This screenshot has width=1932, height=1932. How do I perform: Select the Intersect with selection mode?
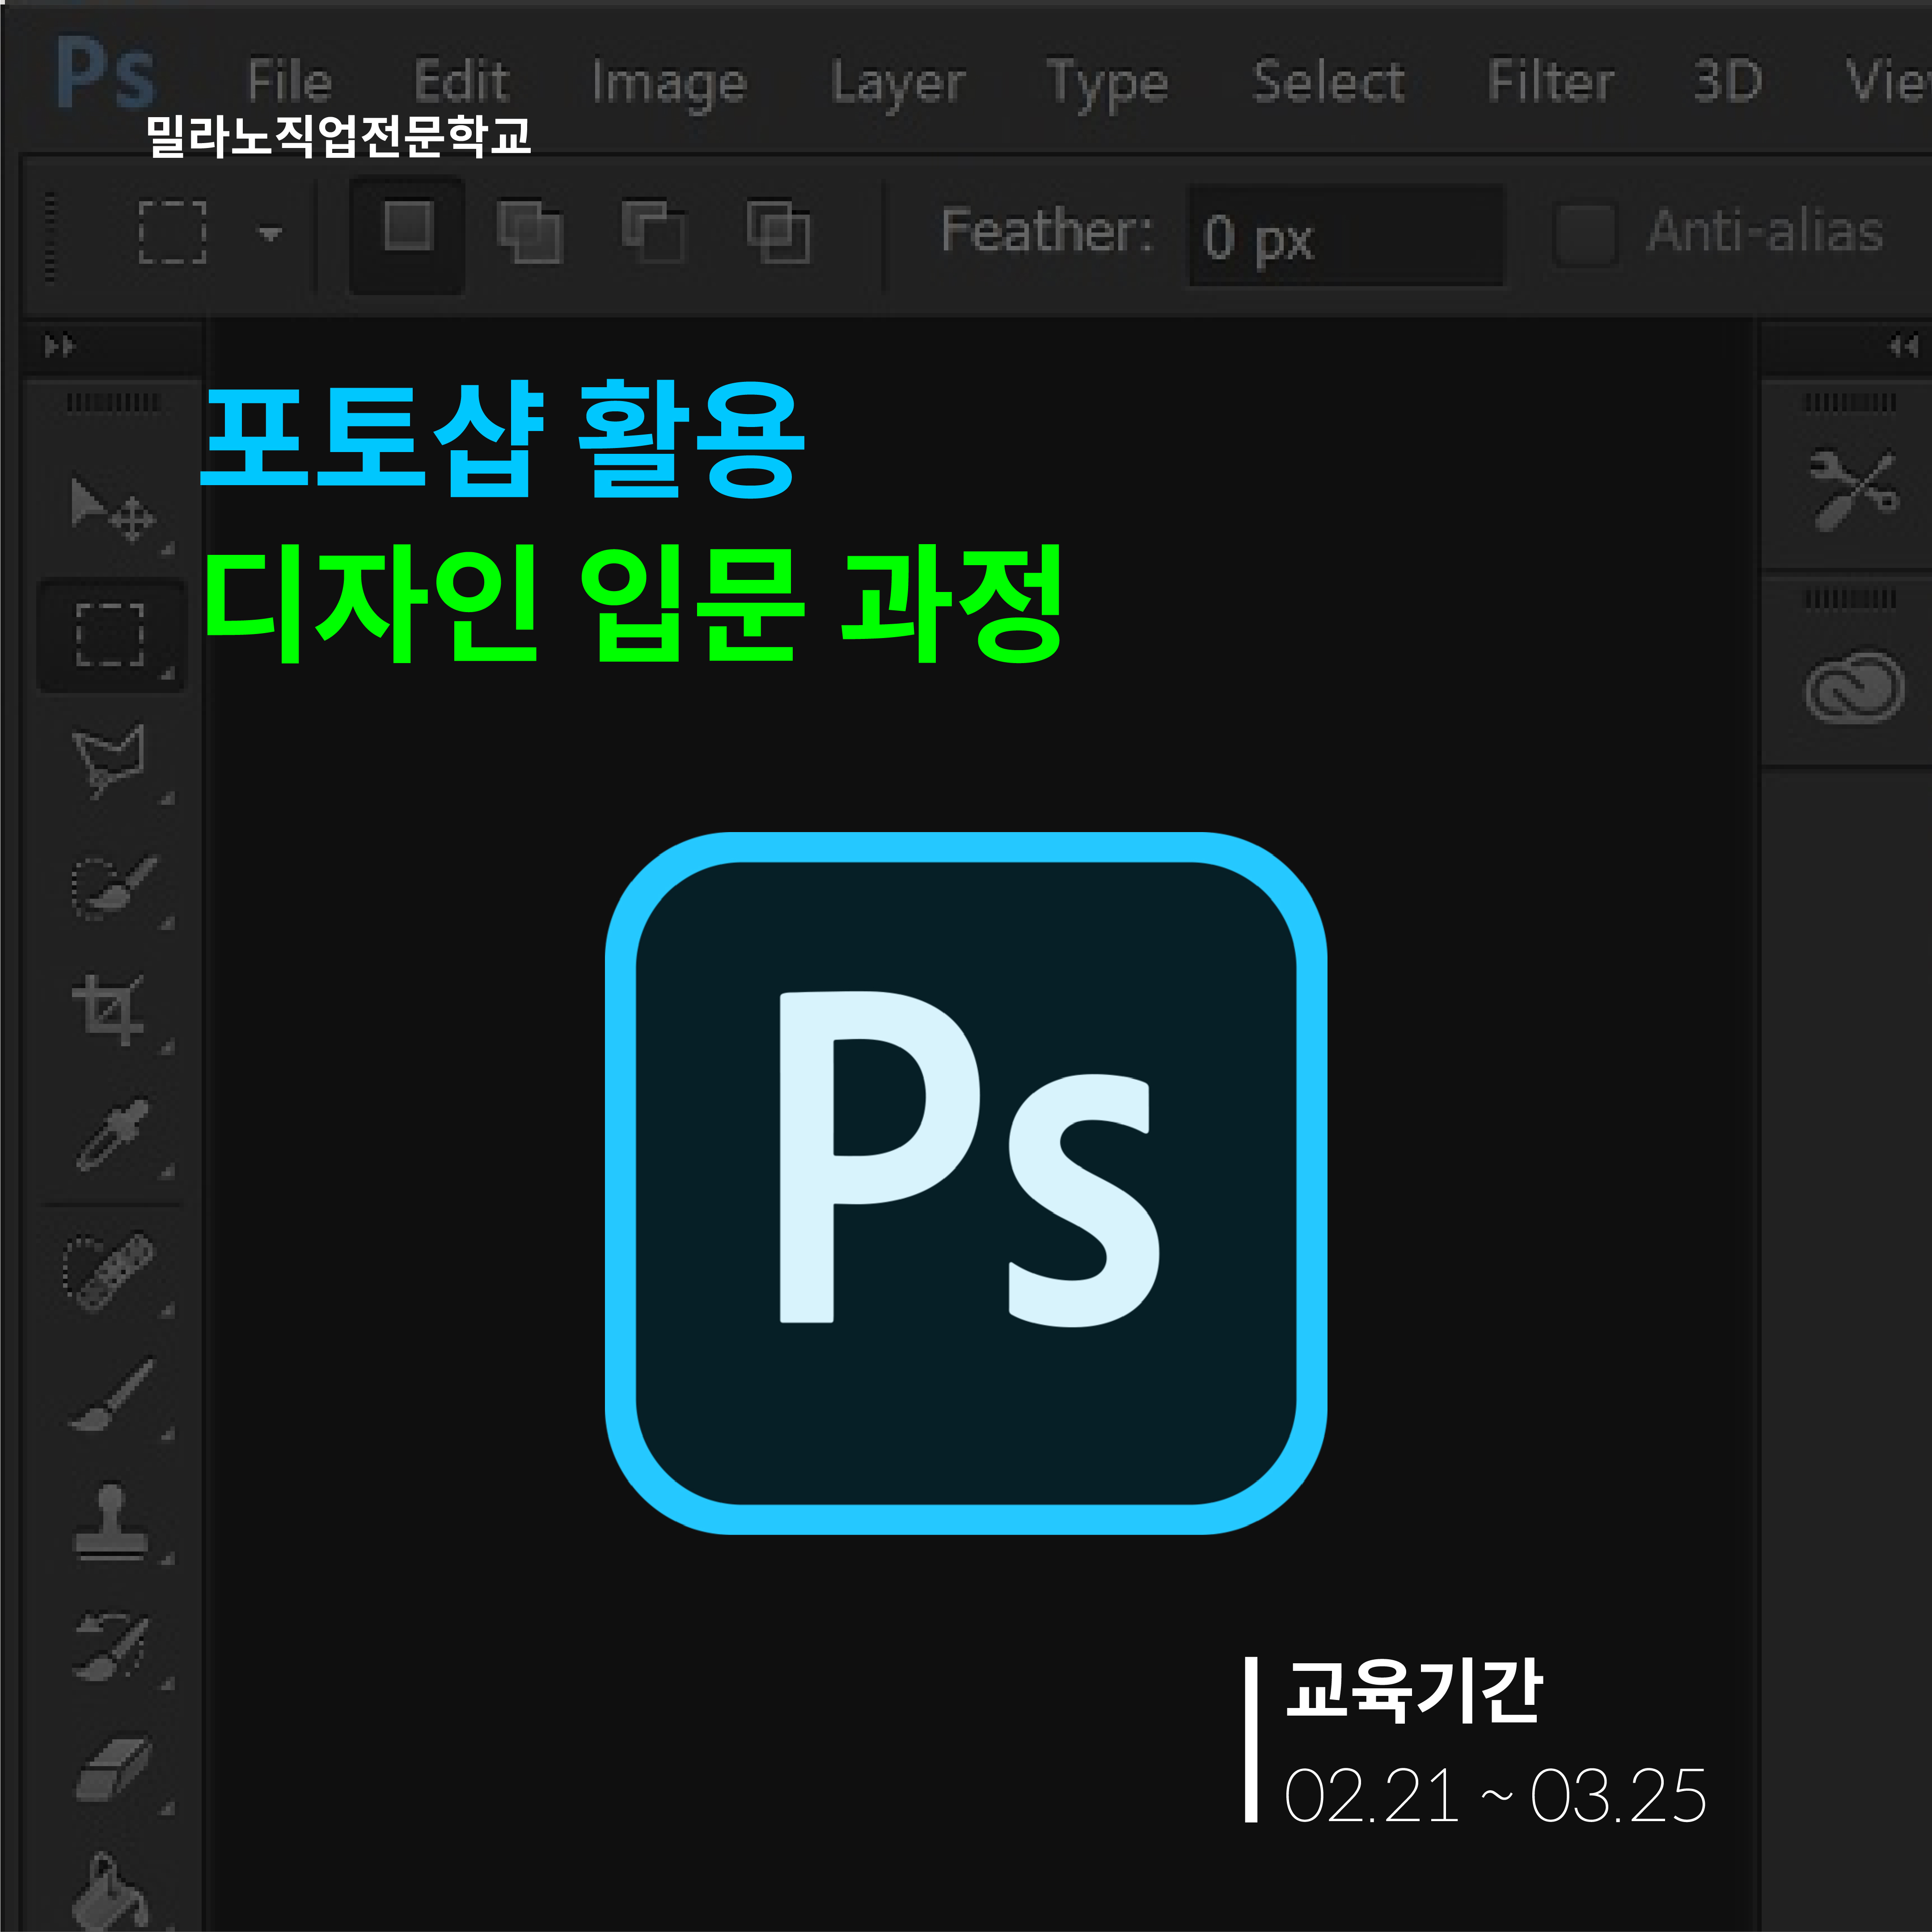pos(778,232)
